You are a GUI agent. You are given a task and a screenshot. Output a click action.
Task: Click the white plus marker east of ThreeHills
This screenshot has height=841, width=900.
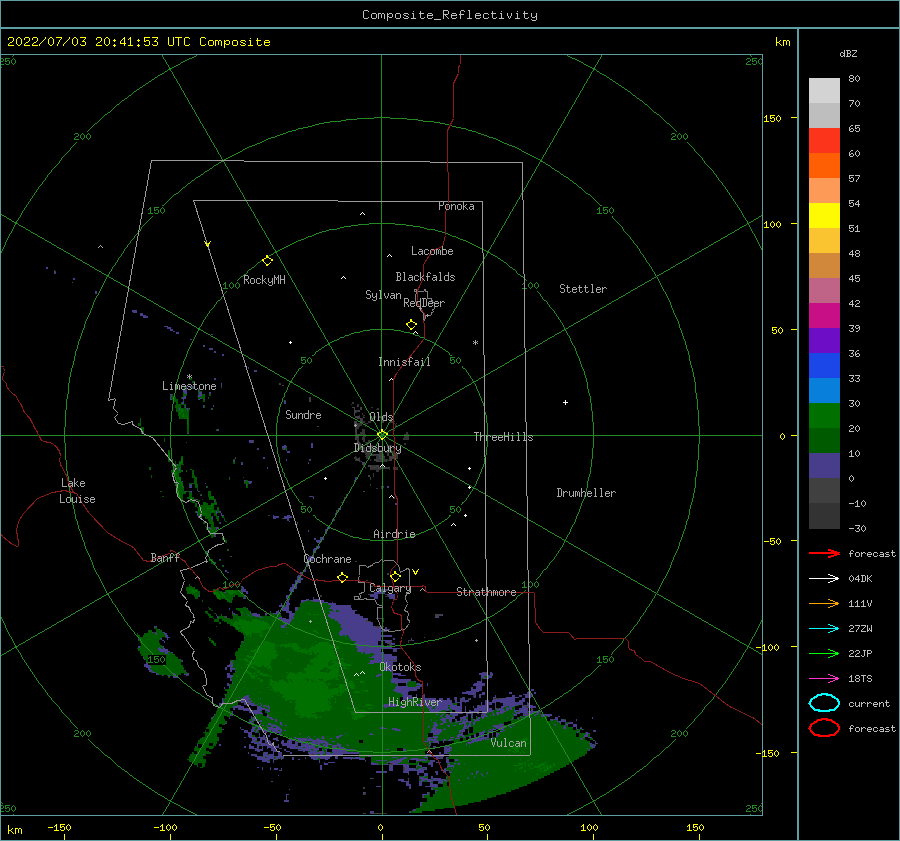565,402
